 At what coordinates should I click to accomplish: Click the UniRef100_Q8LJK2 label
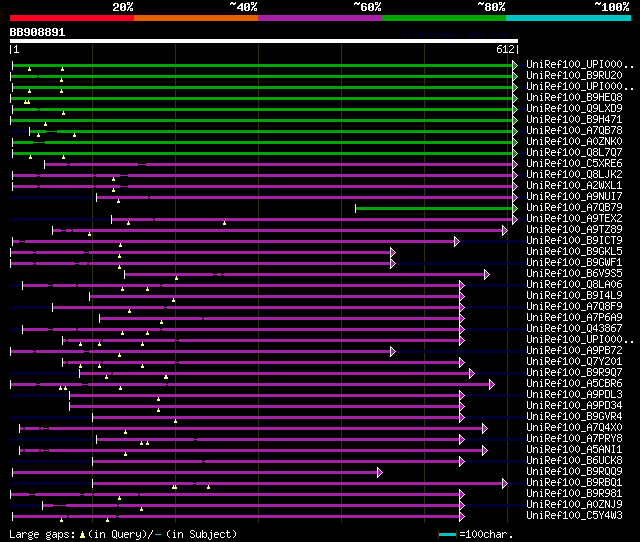[574, 175]
